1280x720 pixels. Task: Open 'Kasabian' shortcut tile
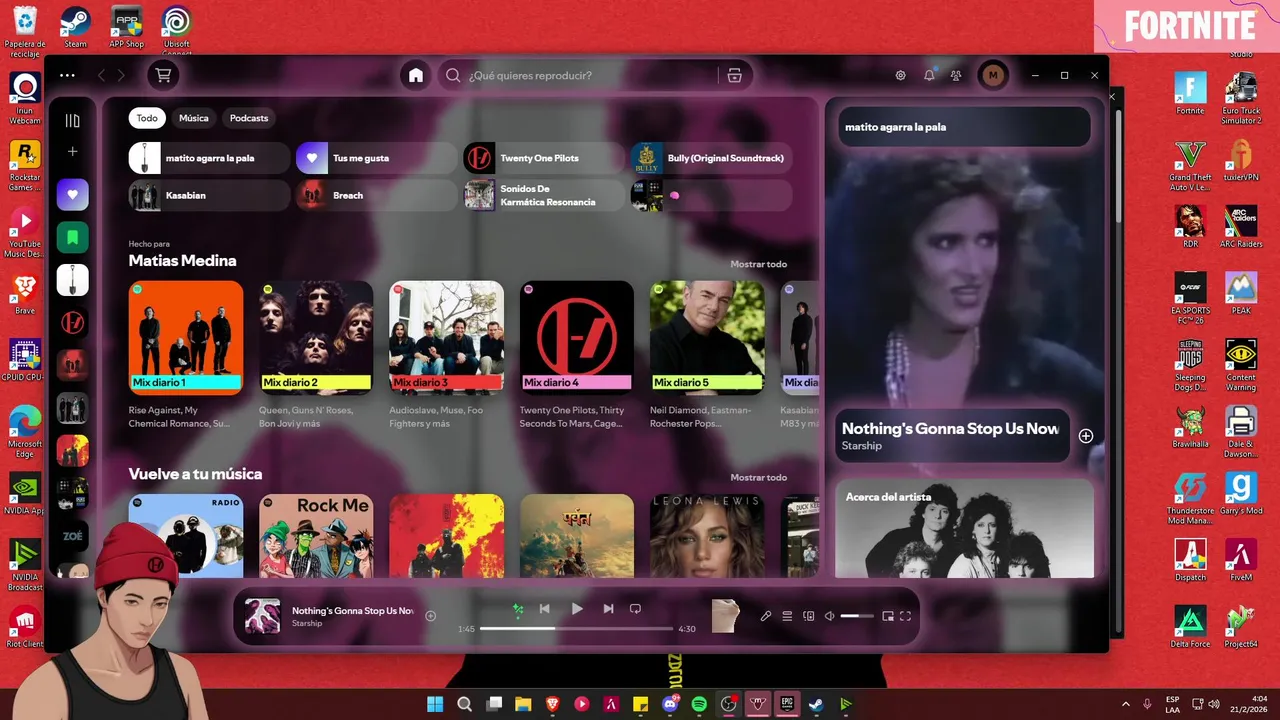[210, 195]
